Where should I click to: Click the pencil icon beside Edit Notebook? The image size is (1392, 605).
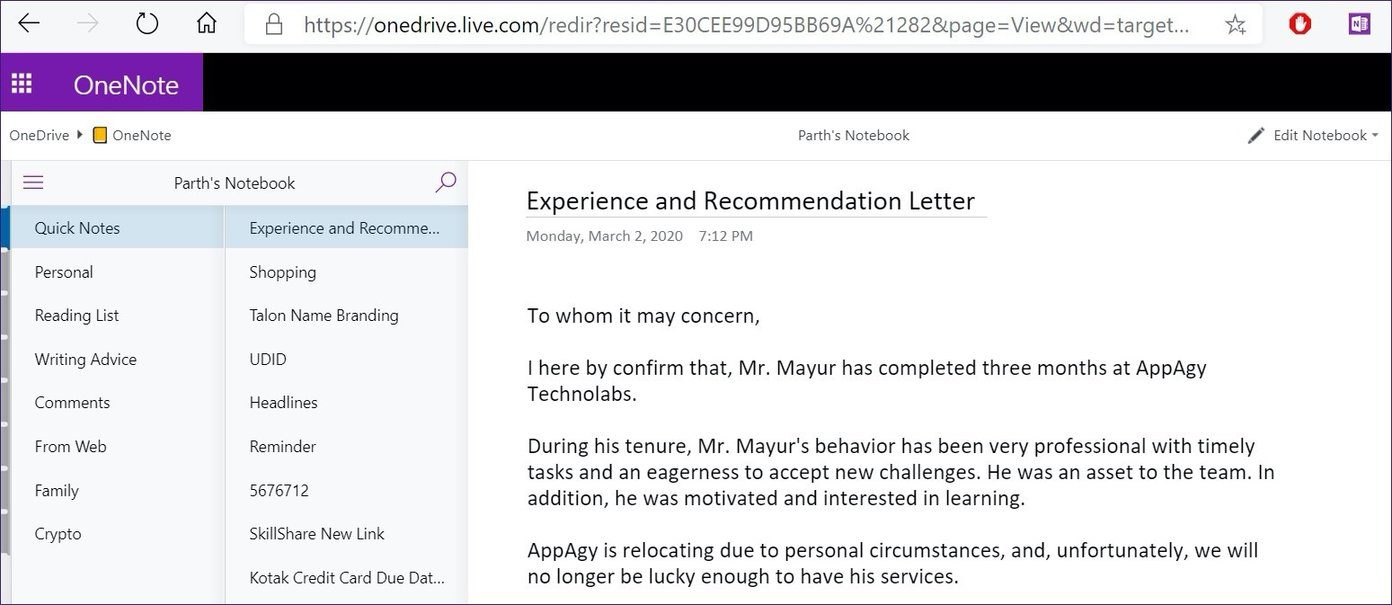pyautogui.click(x=1256, y=135)
